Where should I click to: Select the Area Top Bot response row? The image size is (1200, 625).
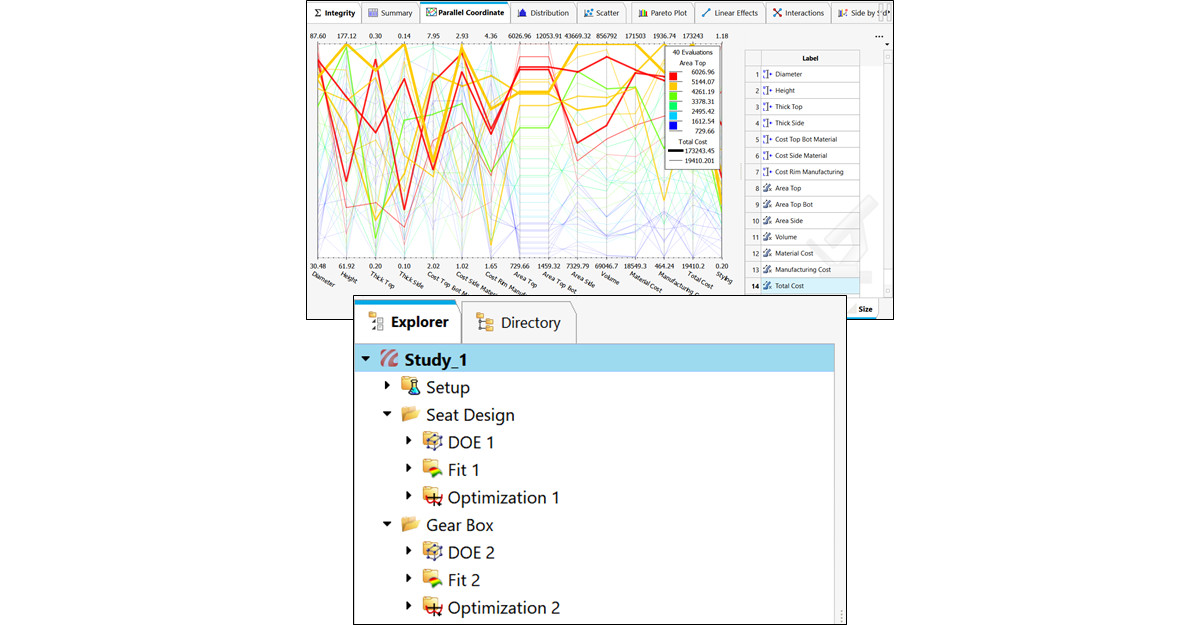click(x=803, y=204)
